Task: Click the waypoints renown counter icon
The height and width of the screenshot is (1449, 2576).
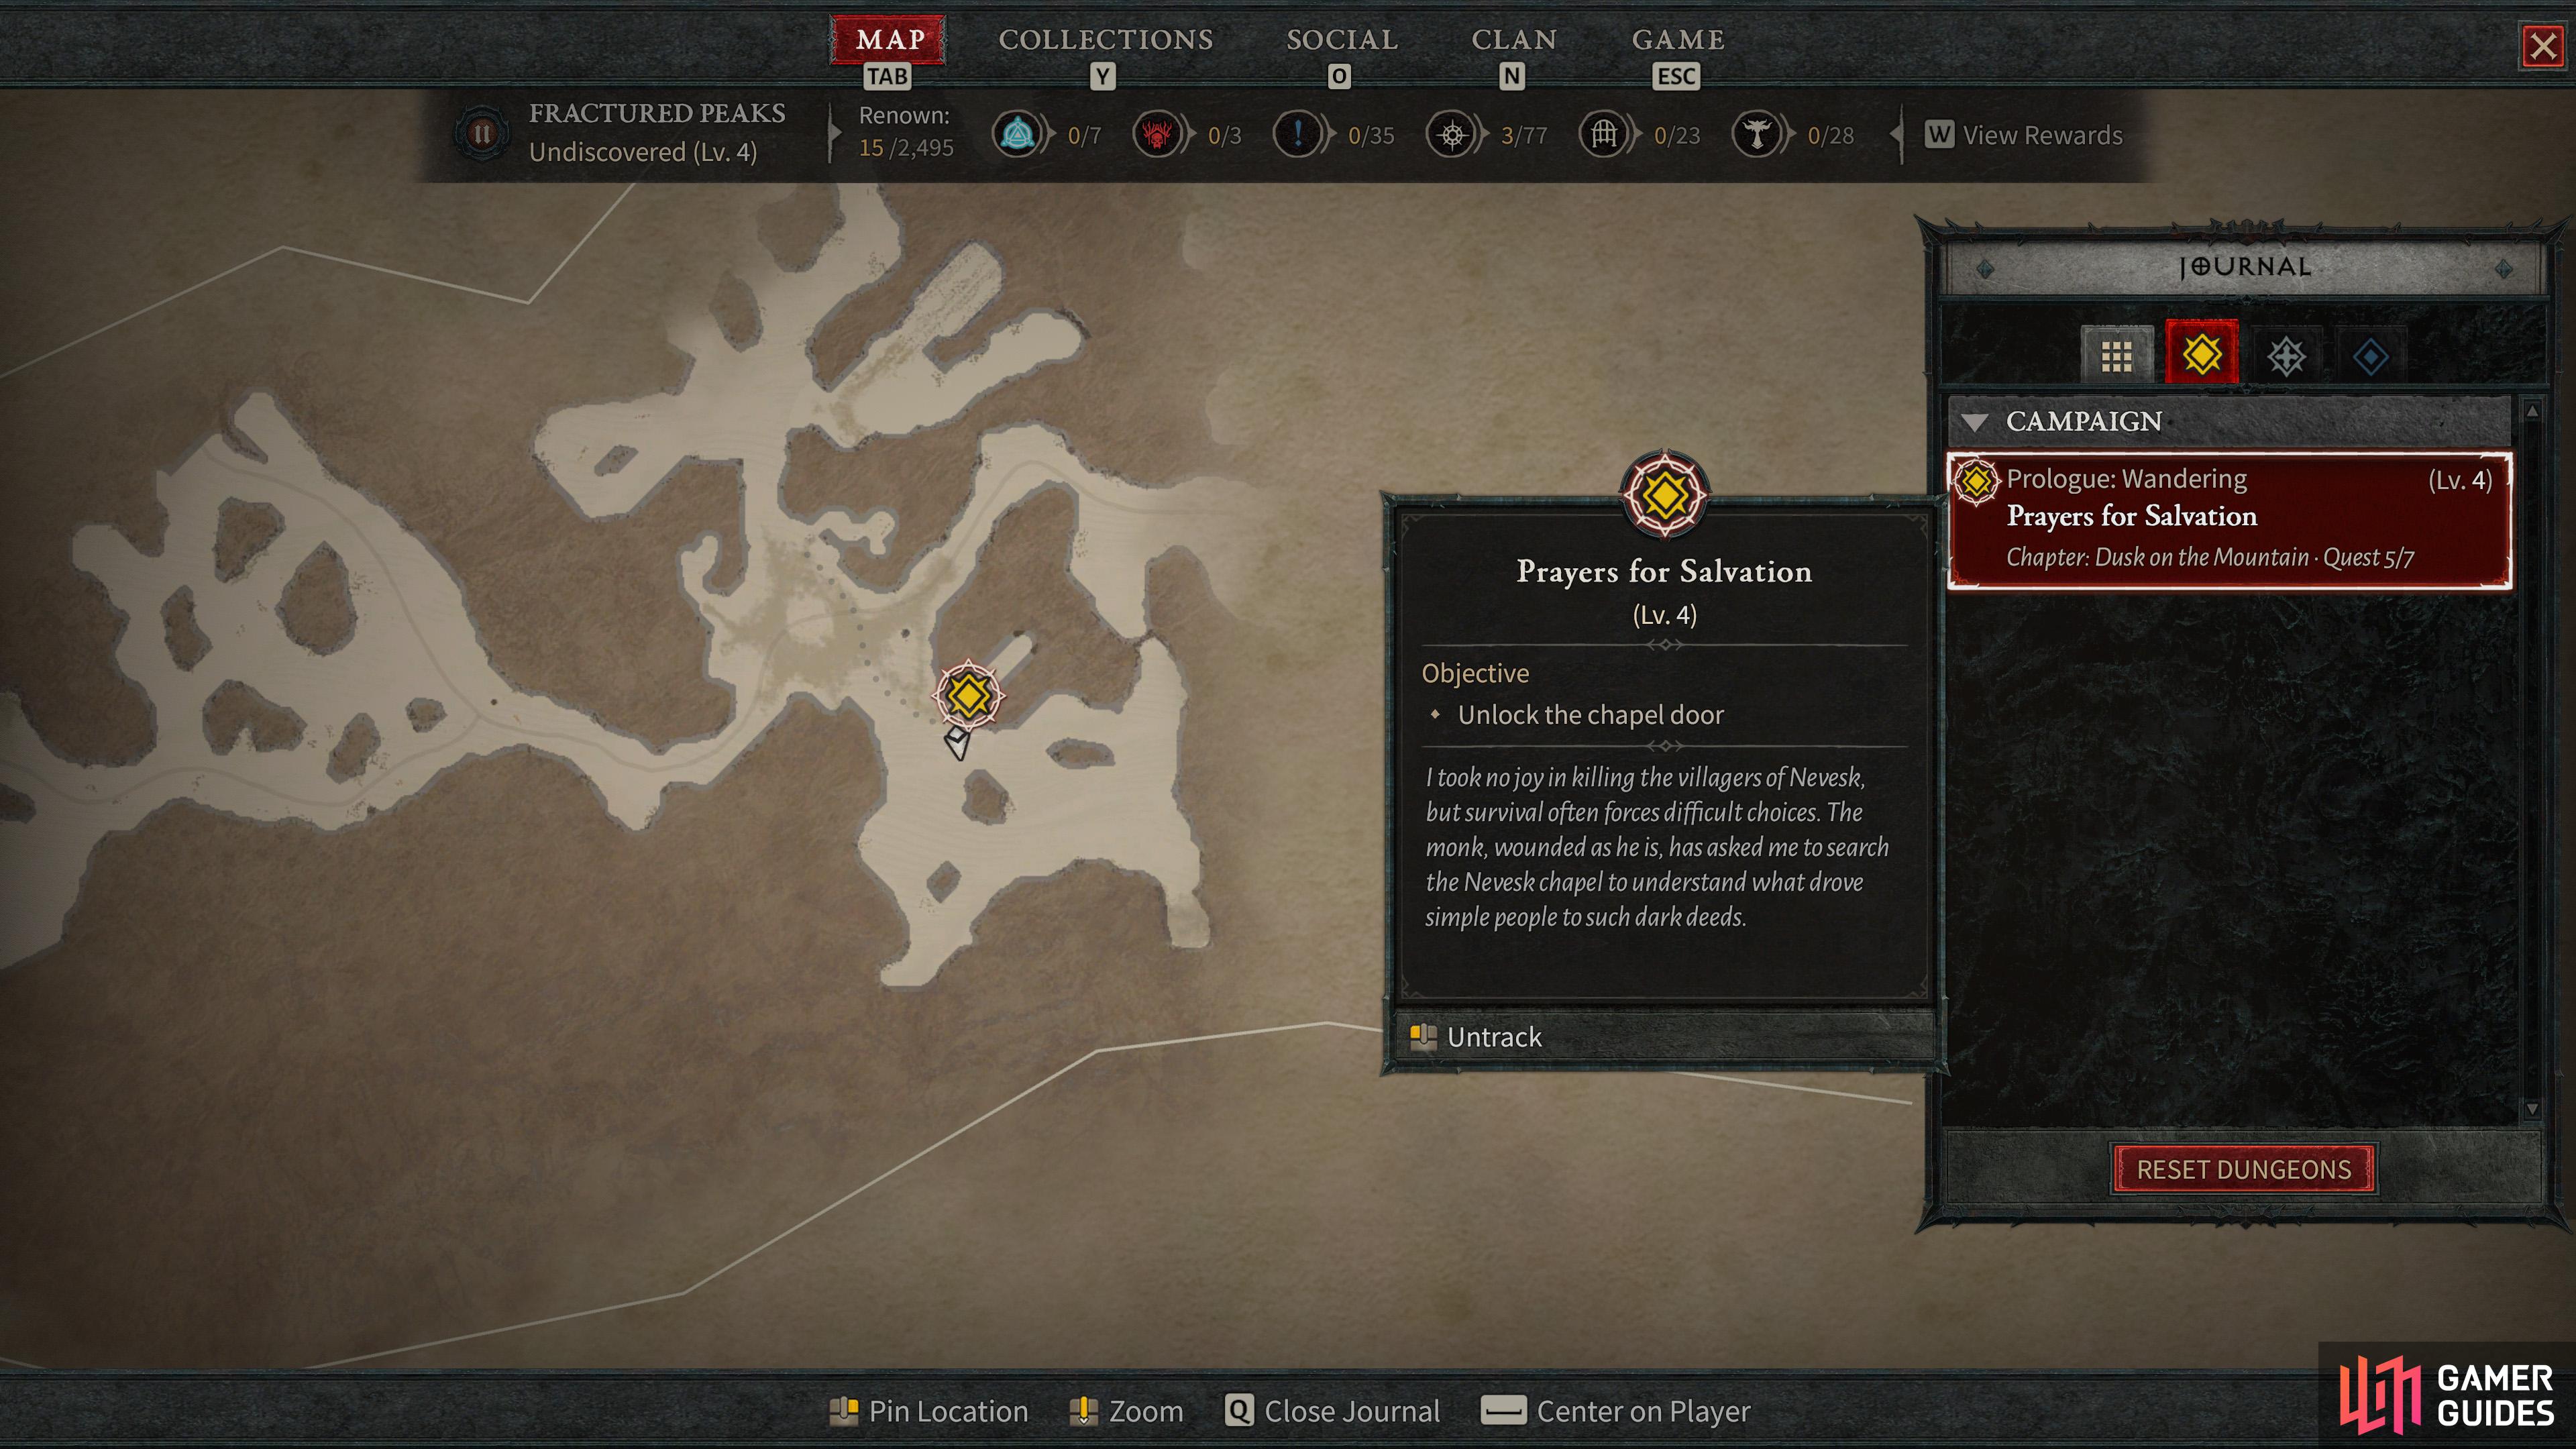Action: (x=1018, y=134)
